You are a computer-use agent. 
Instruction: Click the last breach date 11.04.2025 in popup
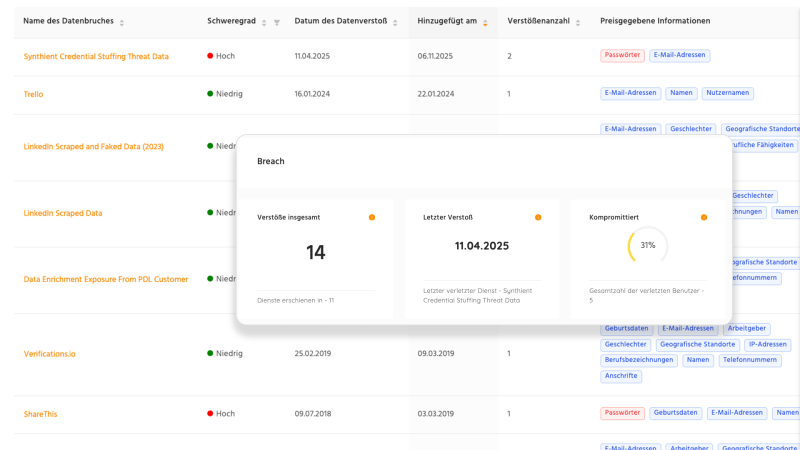[x=482, y=246]
